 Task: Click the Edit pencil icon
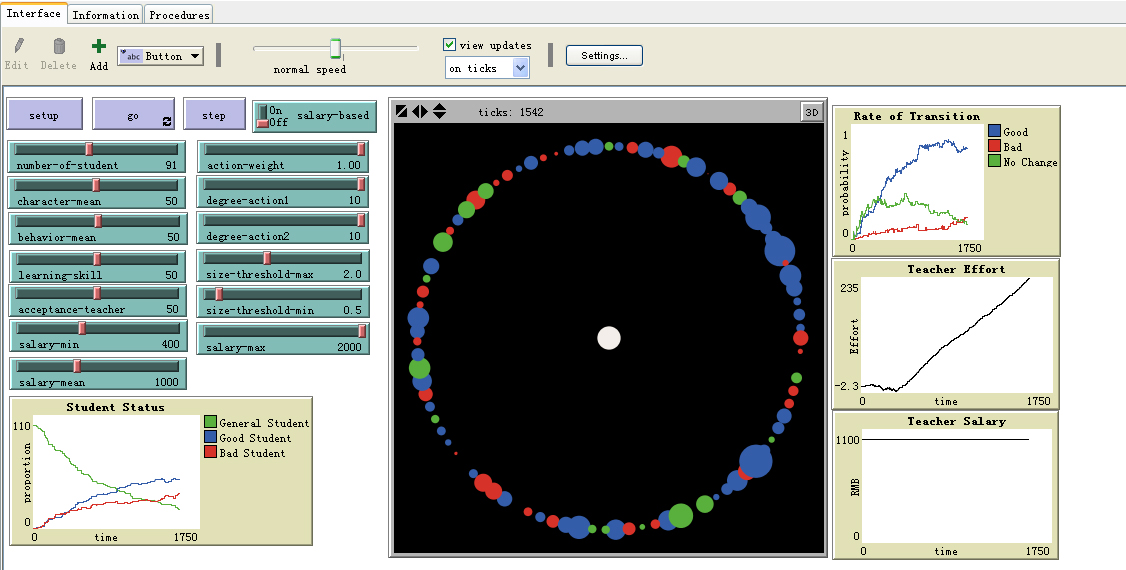click(17, 47)
